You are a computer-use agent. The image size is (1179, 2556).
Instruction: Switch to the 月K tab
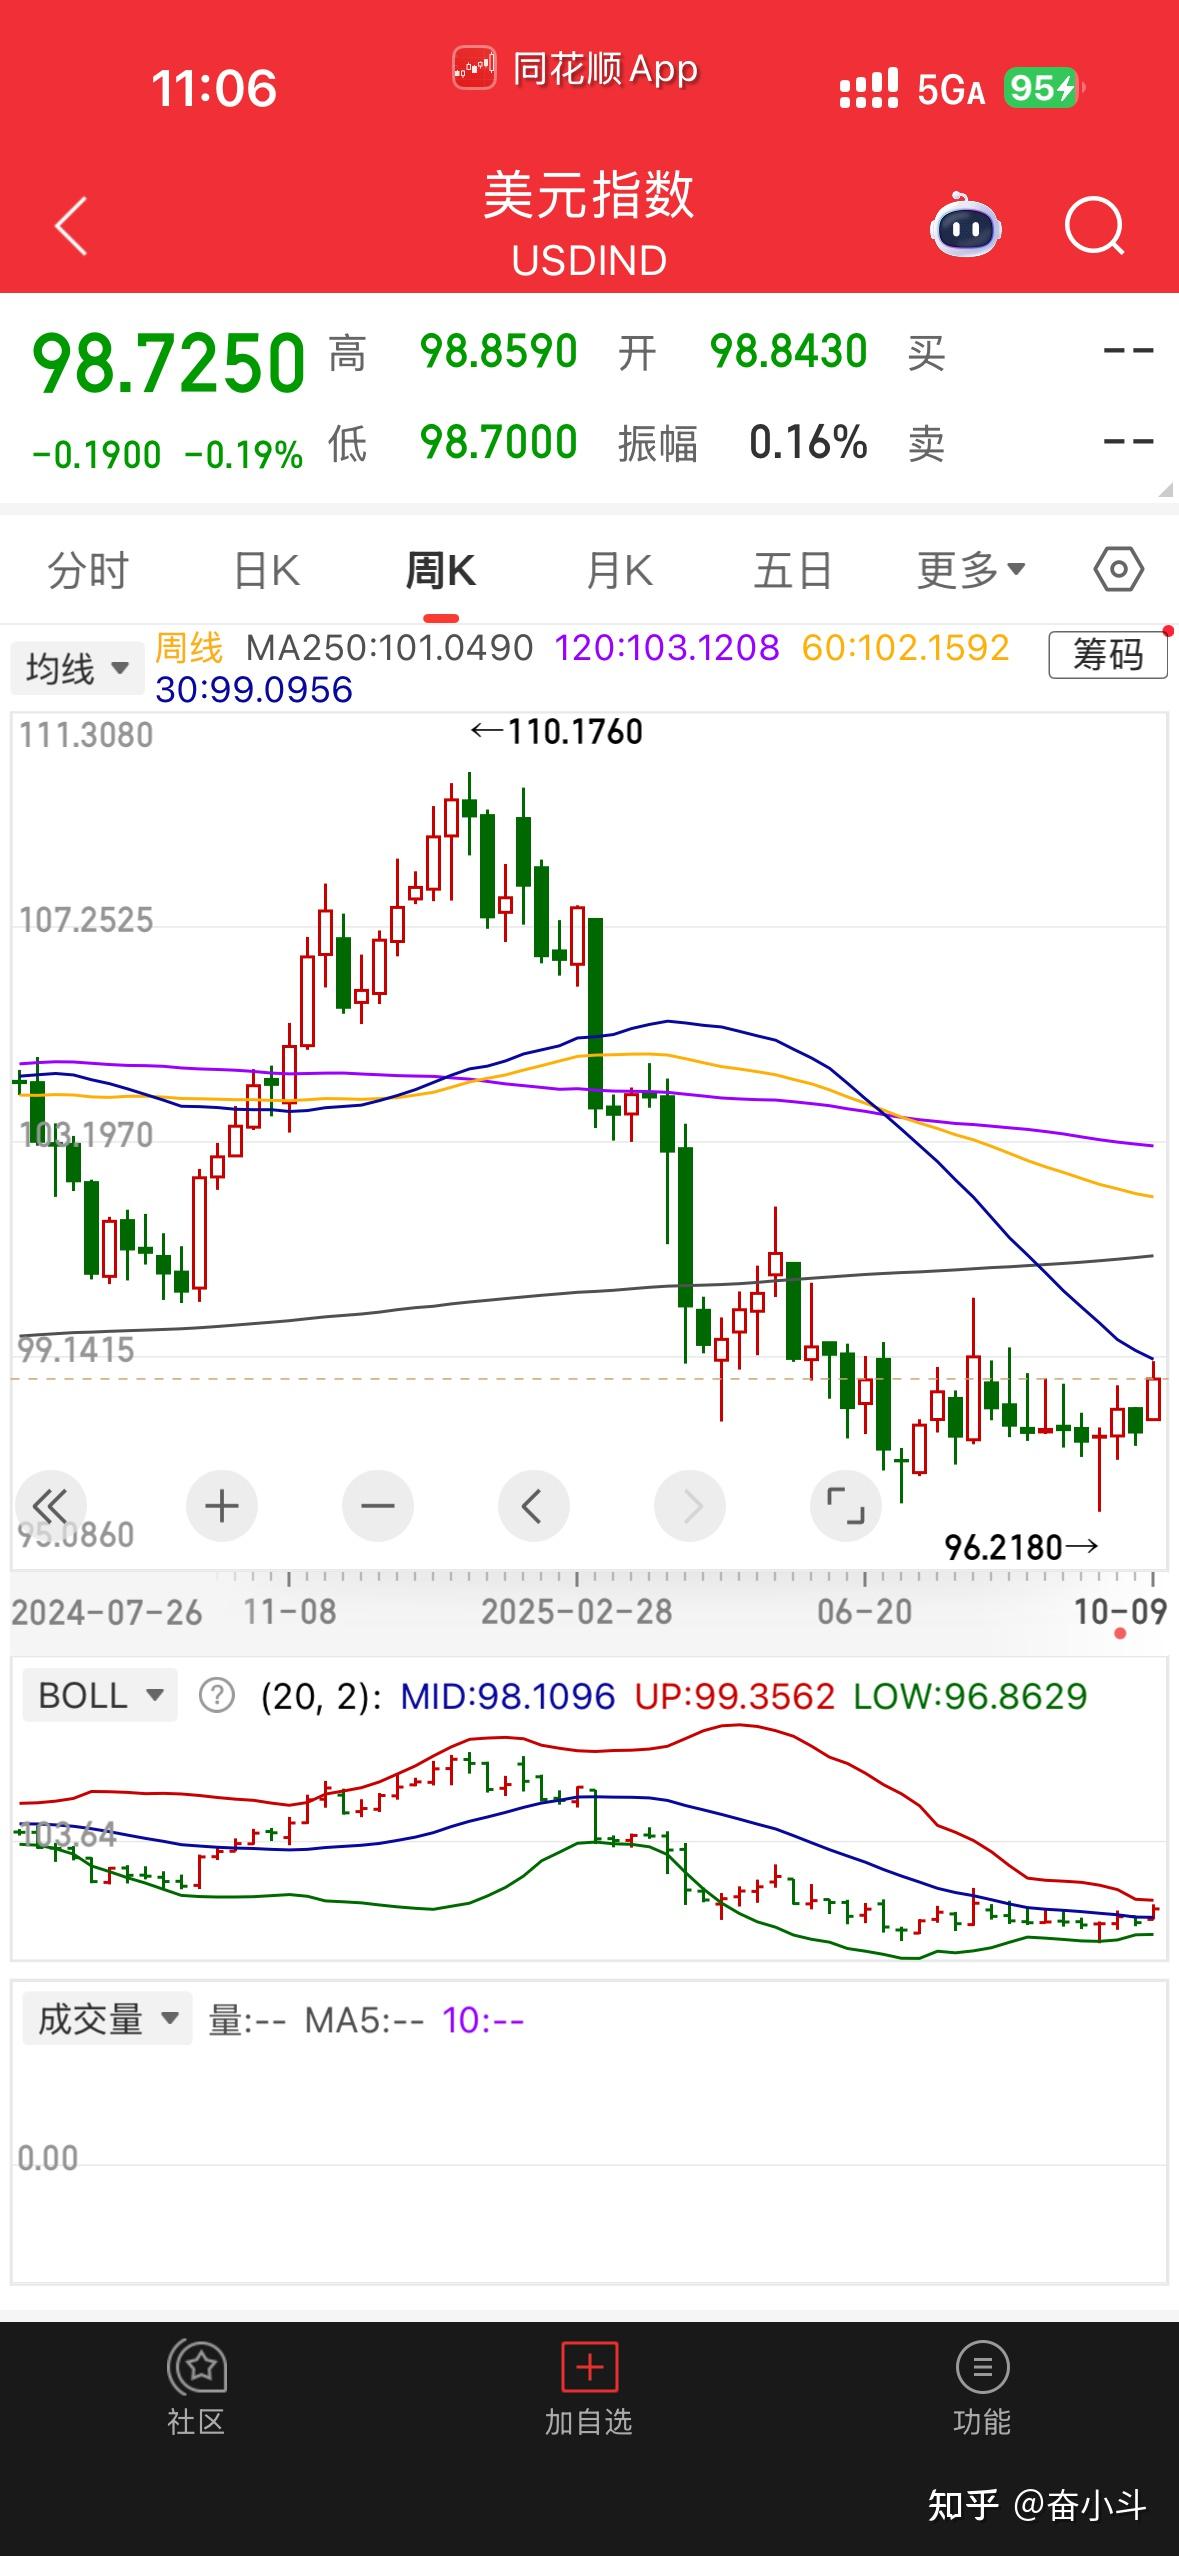(619, 570)
